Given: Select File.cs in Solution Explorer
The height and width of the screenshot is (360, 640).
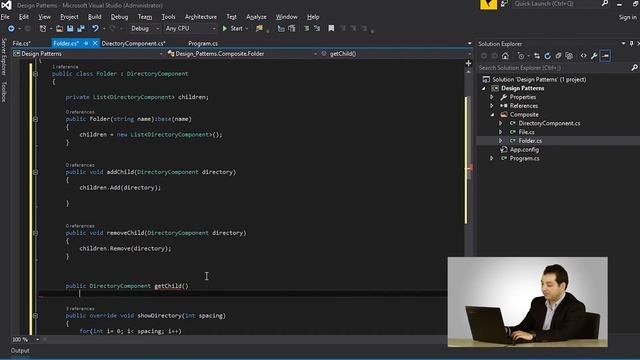Looking at the screenshot, I should click(526, 132).
